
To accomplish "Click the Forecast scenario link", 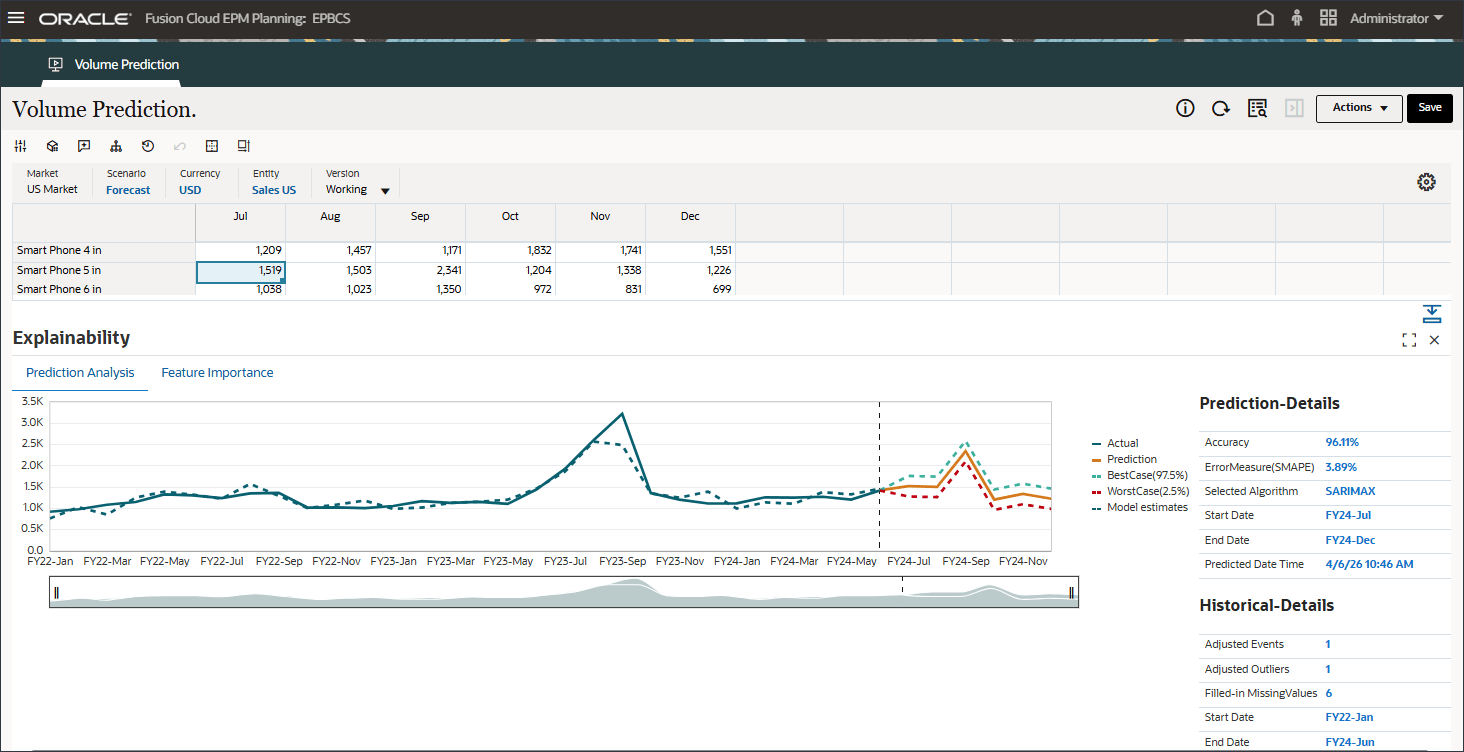I will (128, 190).
